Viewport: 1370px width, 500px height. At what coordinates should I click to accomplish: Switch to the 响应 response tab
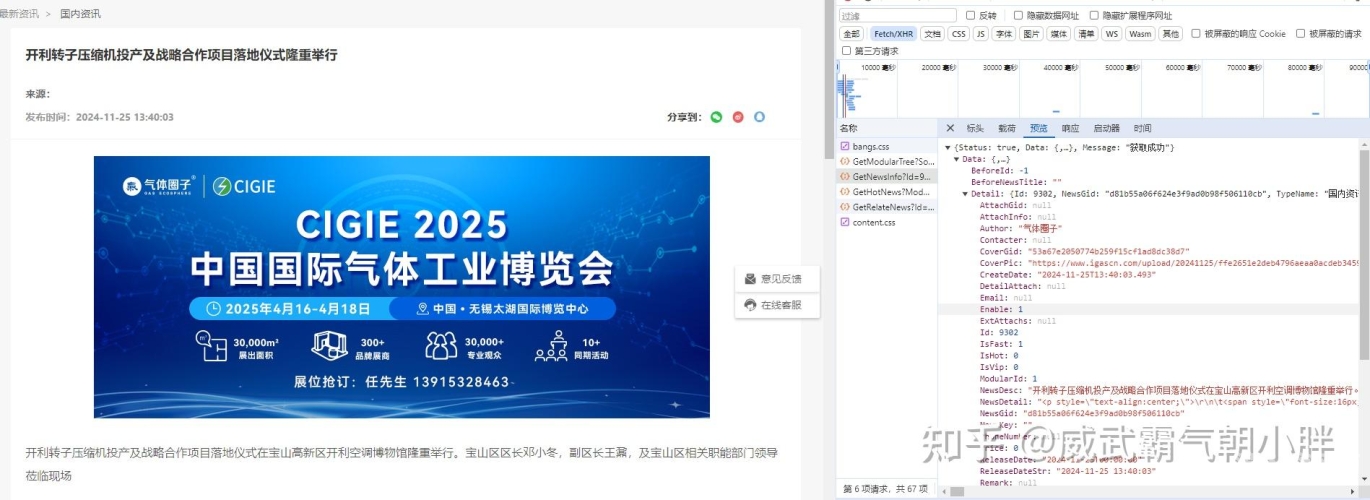point(1070,128)
